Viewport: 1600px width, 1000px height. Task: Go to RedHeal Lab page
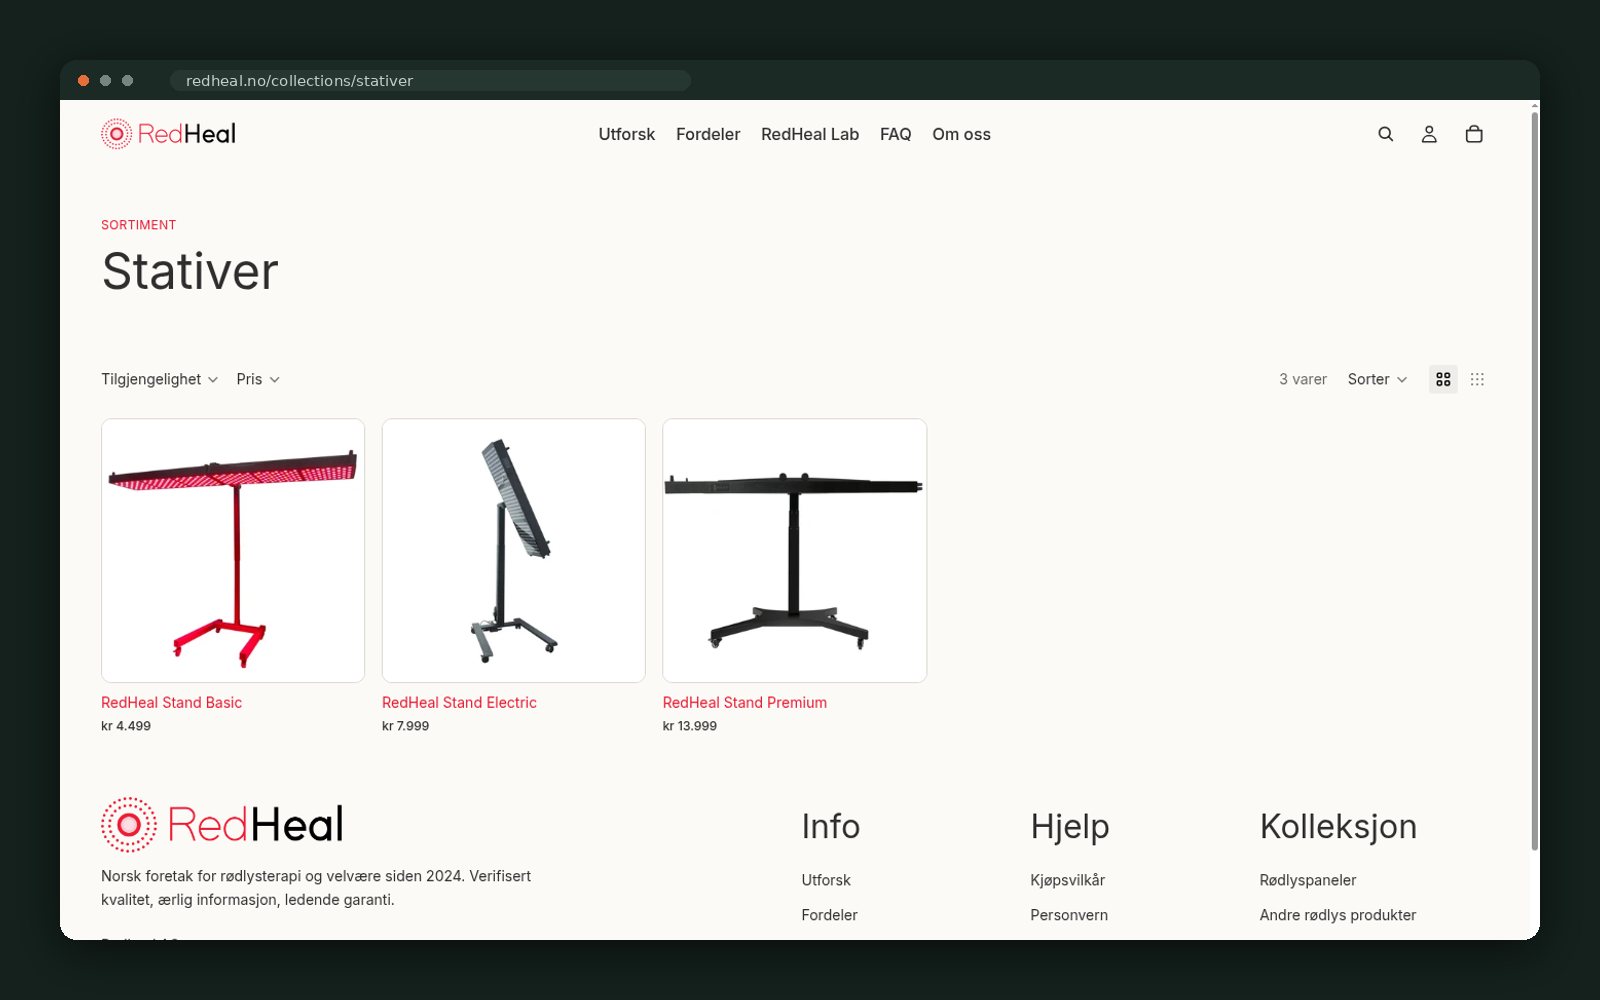pyautogui.click(x=810, y=134)
